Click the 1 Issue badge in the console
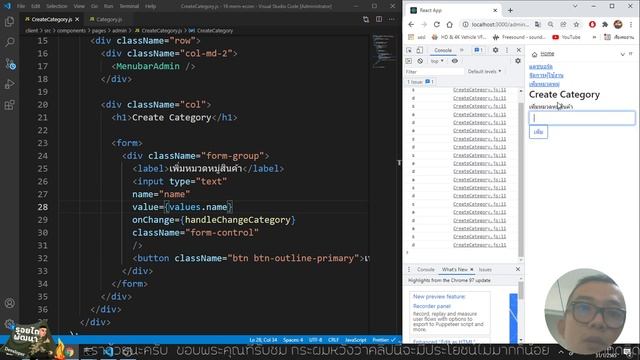This screenshot has width=640, height=360. click(x=420, y=82)
